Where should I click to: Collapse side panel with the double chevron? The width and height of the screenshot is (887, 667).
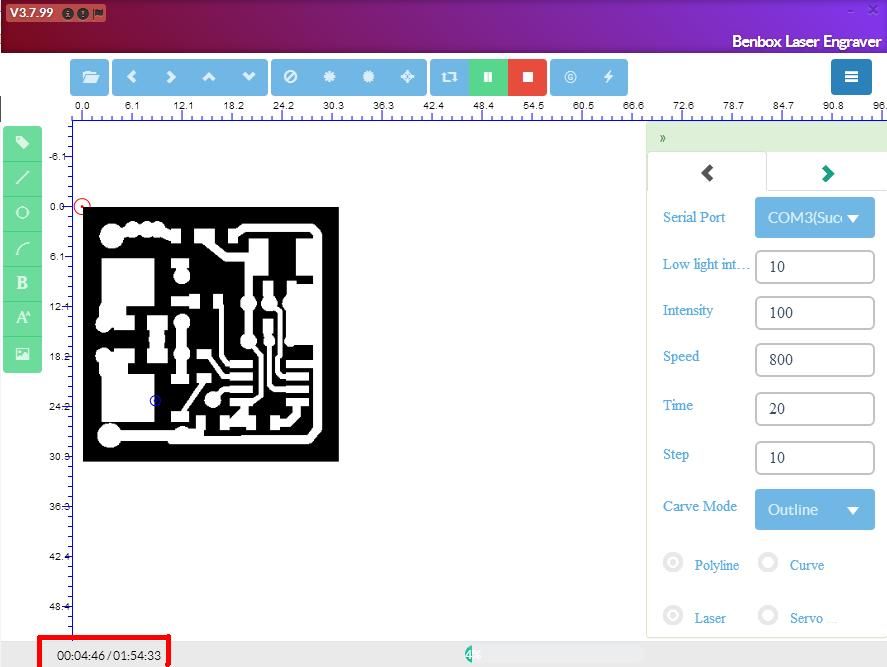(x=663, y=138)
